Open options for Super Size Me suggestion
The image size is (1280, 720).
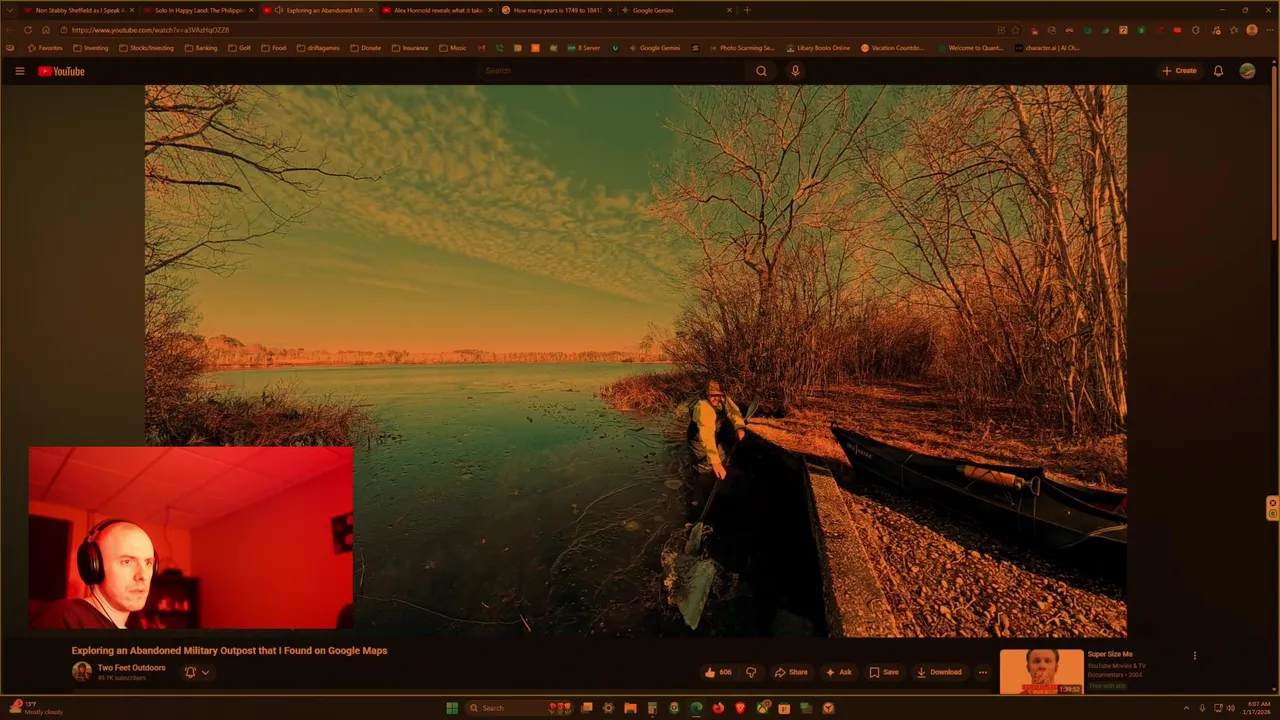pyautogui.click(x=1194, y=656)
